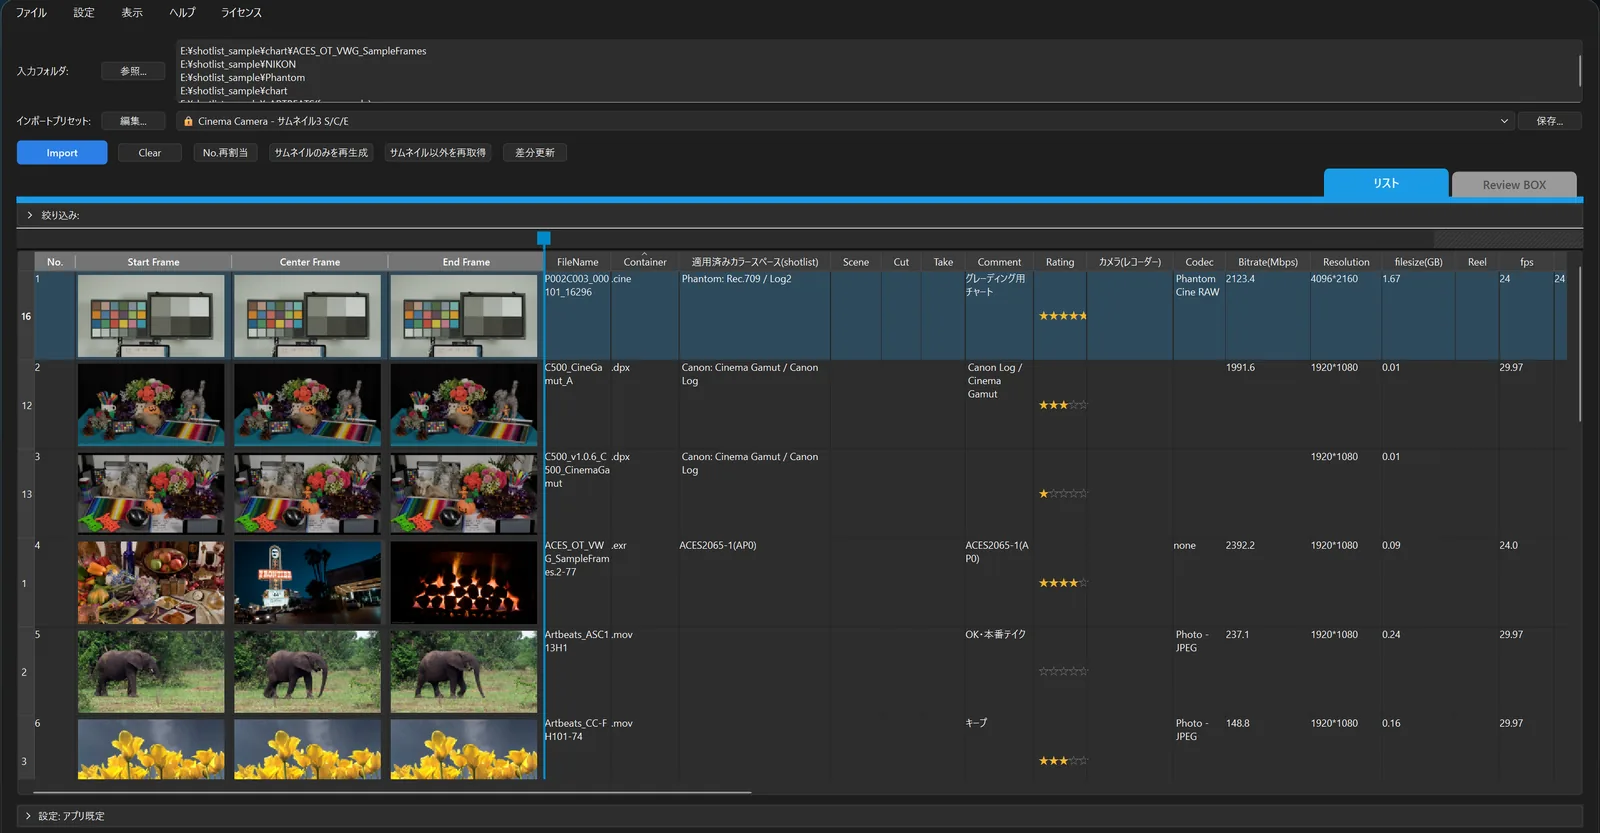
Task: Click the Resolution column header
Action: click(x=1346, y=262)
